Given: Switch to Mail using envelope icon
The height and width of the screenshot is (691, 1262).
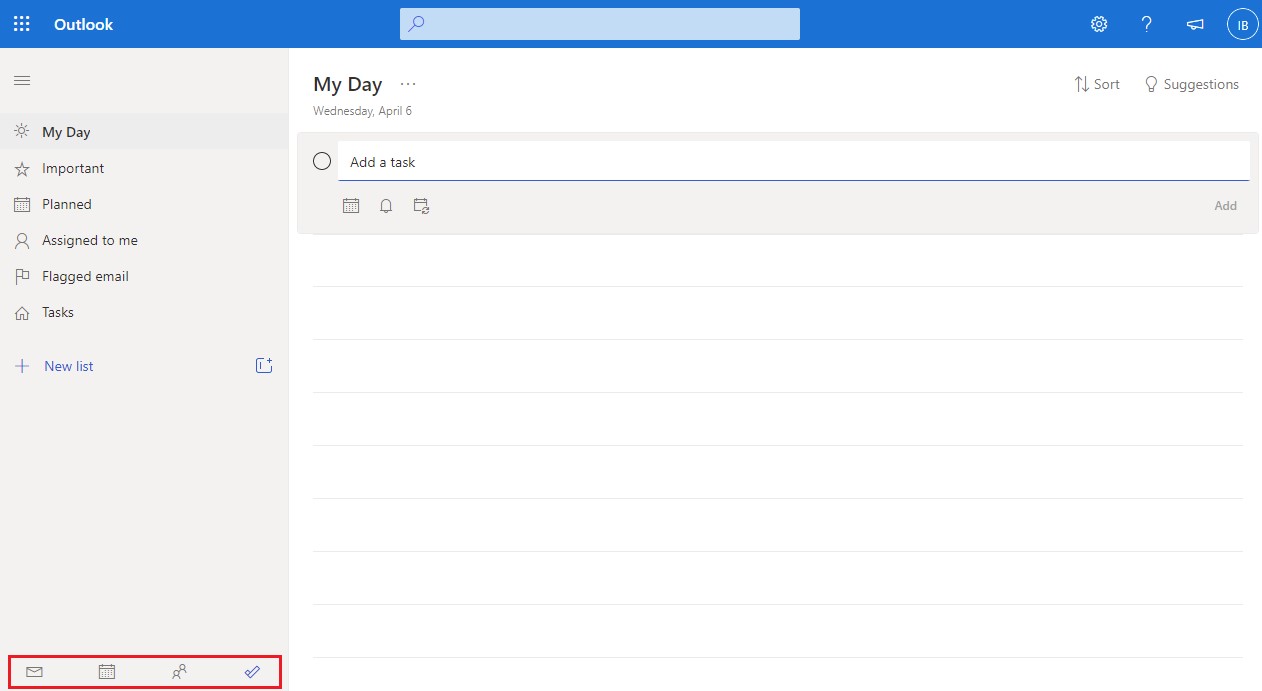Looking at the screenshot, I should pos(34,672).
